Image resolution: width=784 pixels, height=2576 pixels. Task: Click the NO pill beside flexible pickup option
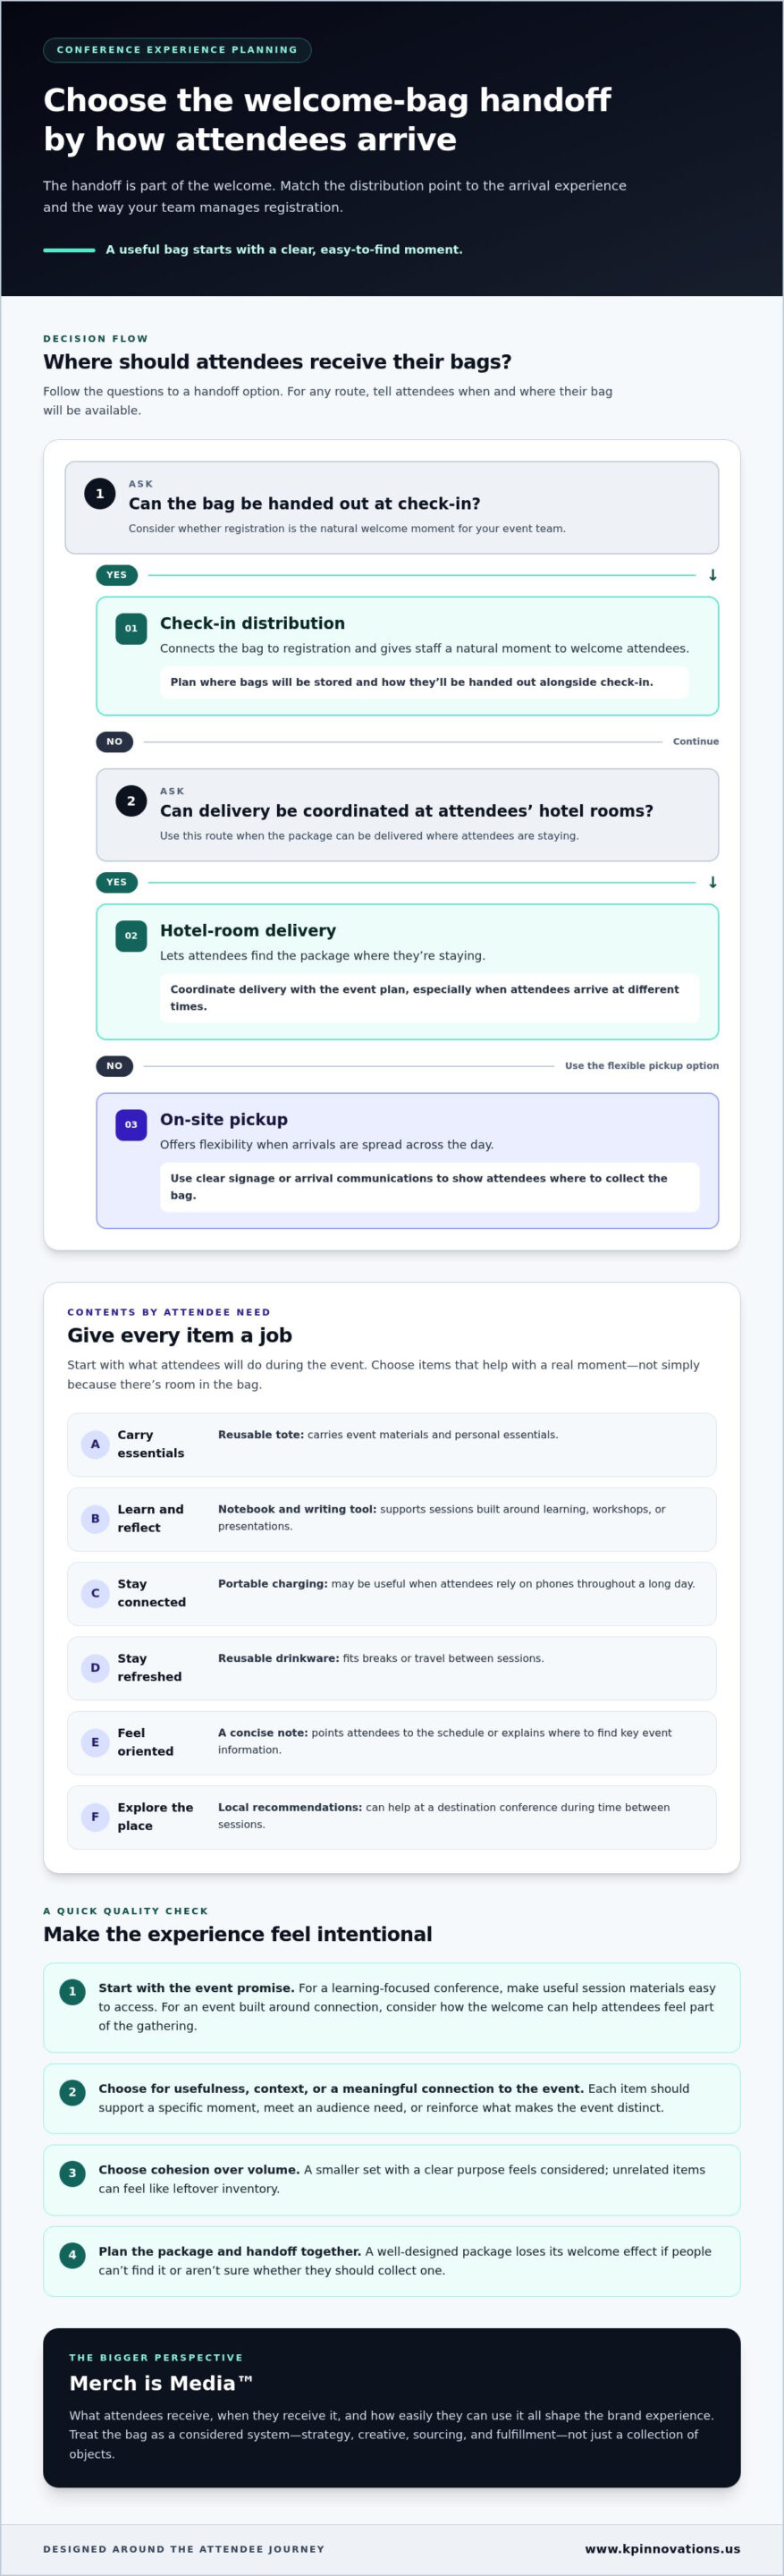(x=114, y=1066)
